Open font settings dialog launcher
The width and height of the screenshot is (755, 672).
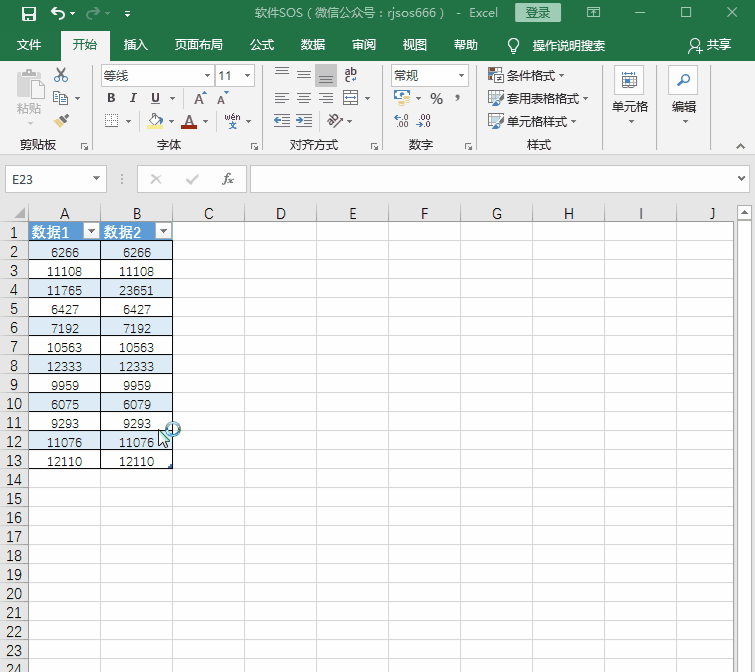pyautogui.click(x=254, y=146)
